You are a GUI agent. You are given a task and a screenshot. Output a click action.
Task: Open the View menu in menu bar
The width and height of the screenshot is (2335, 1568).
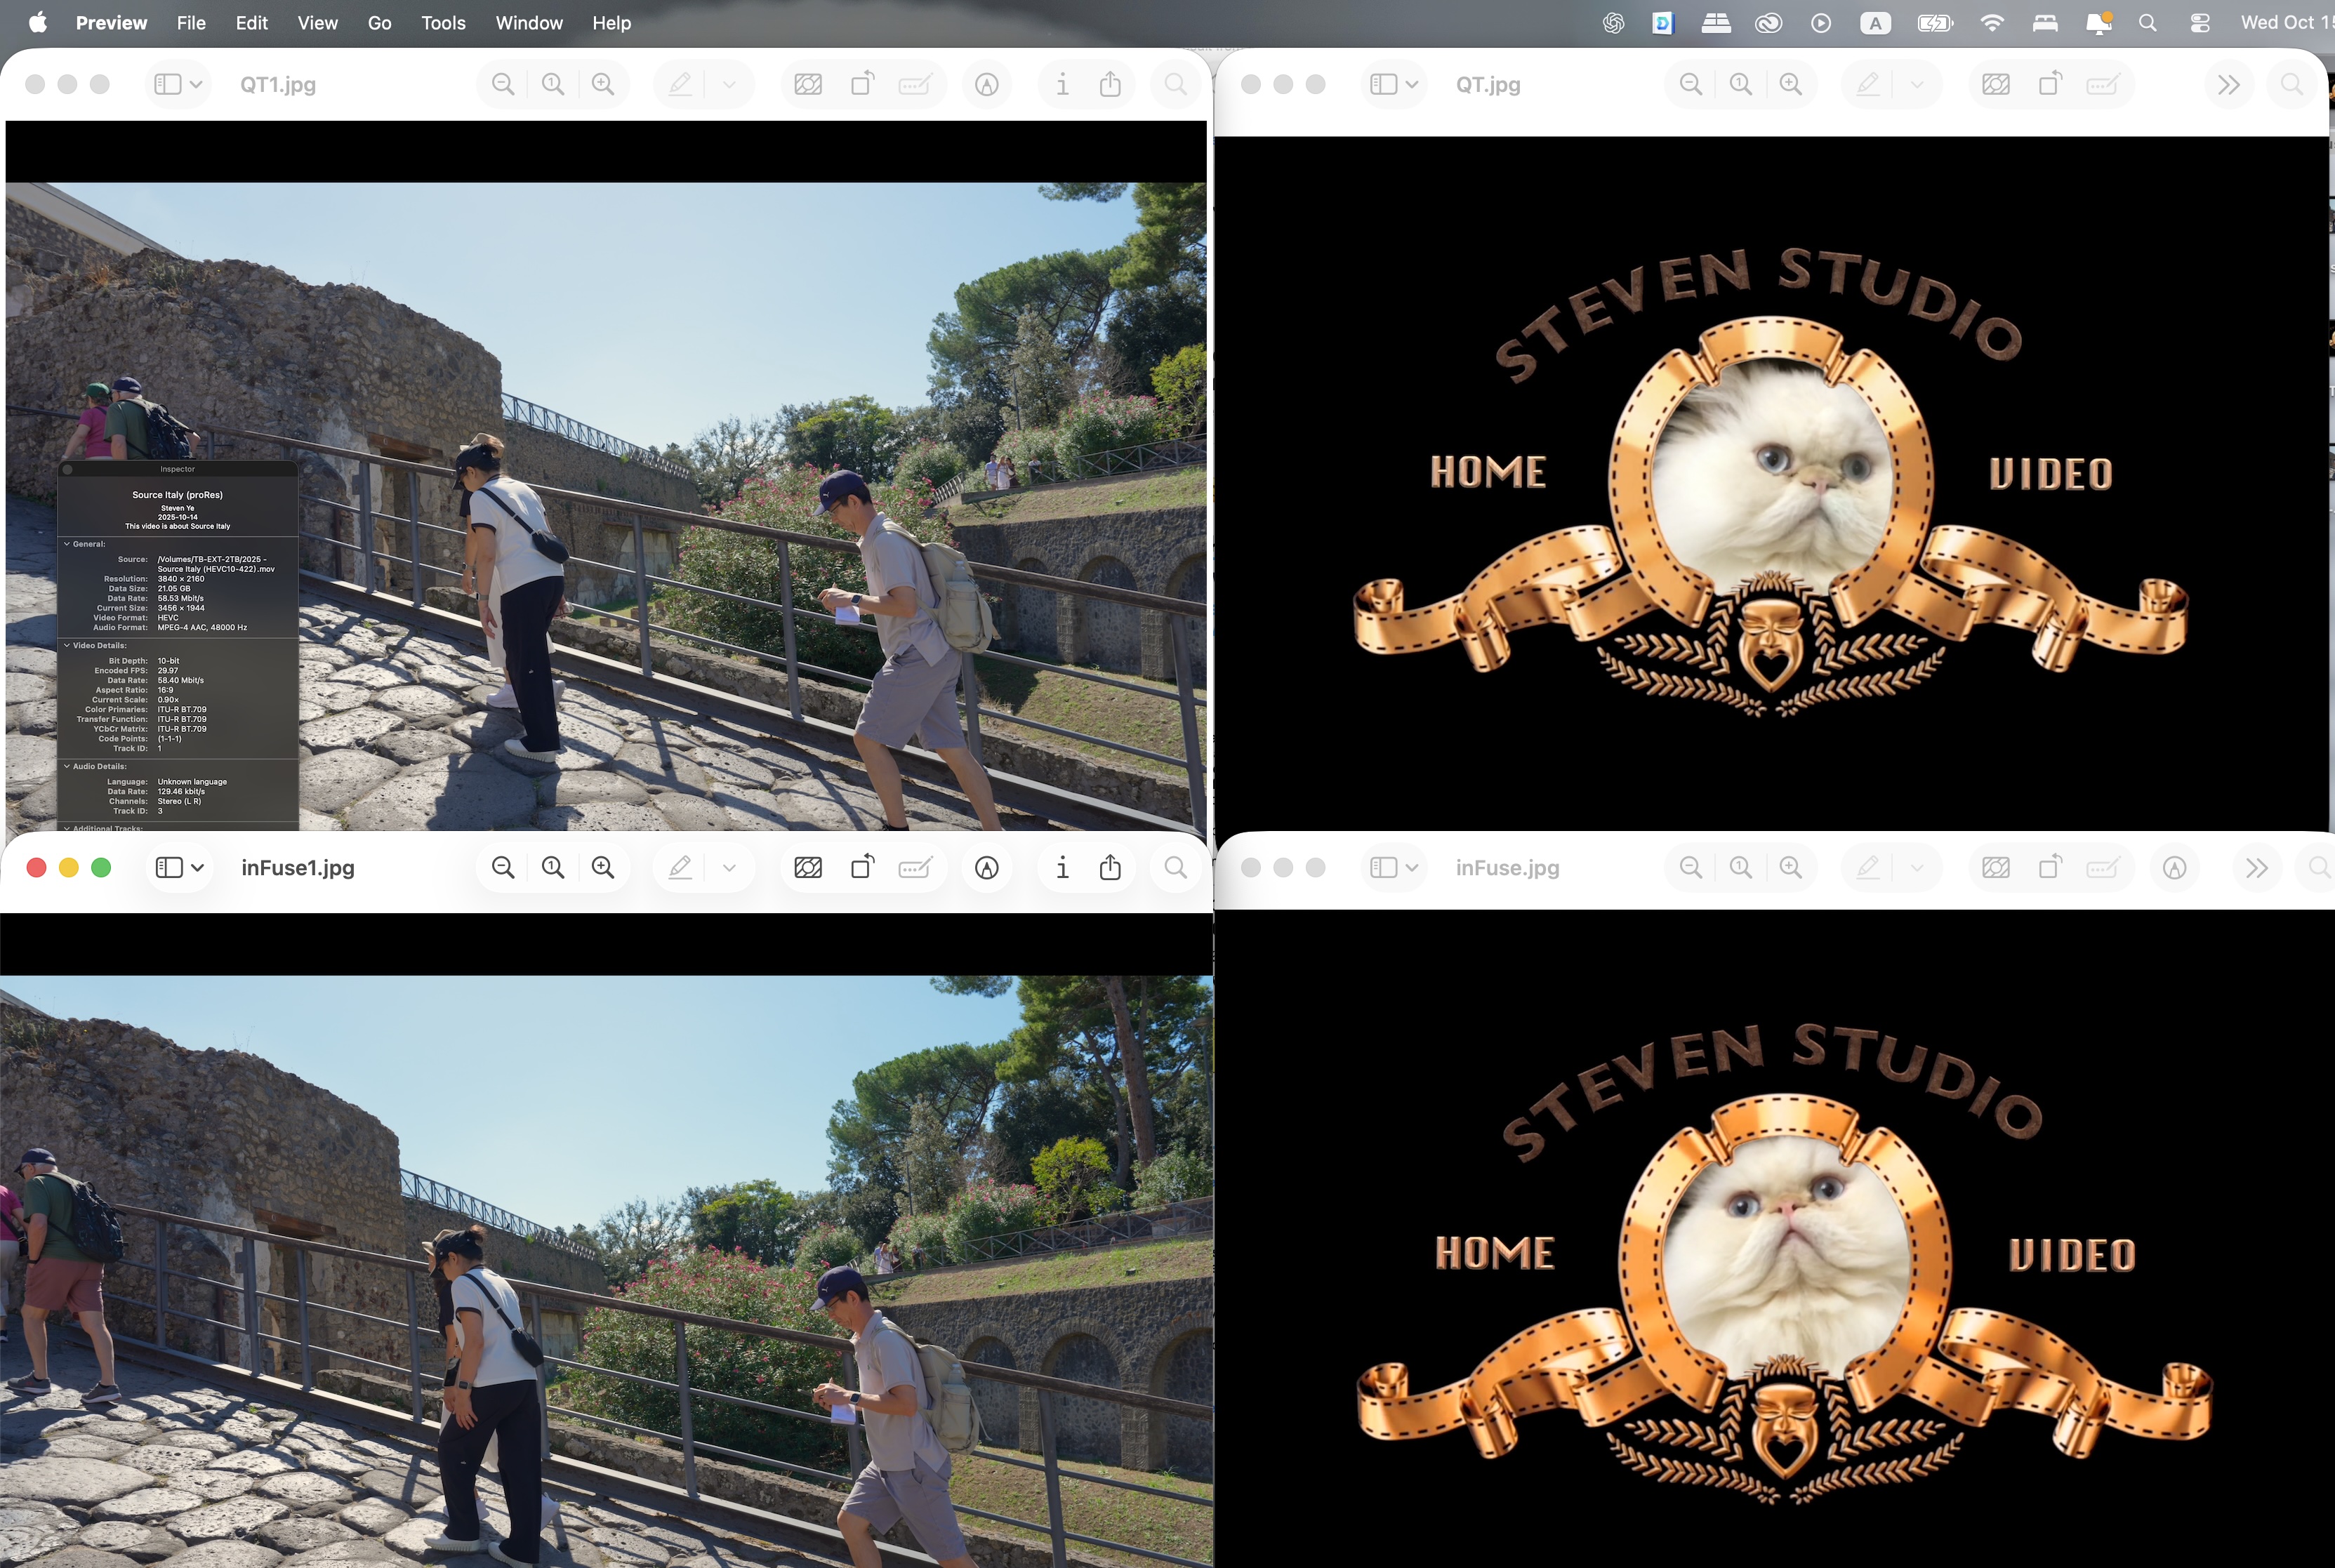click(x=317, y=23)
